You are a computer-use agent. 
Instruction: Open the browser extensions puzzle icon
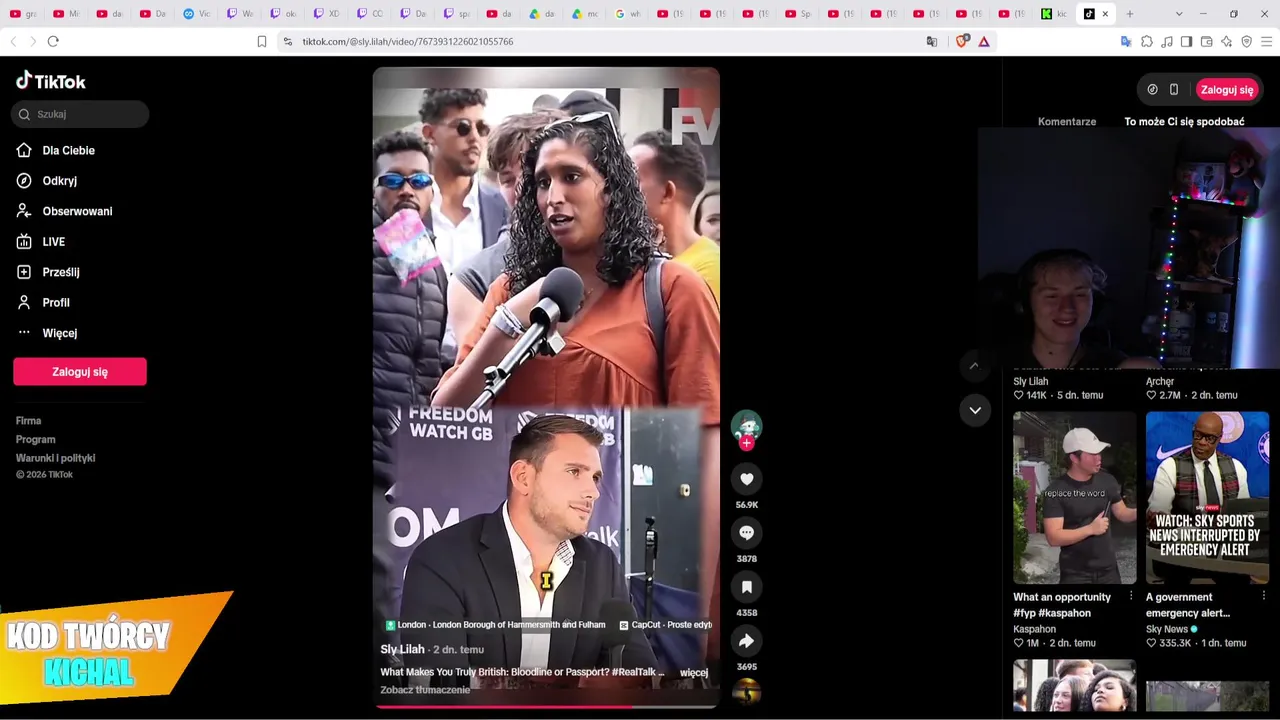pyautogui.click(x=1147, y=41)
